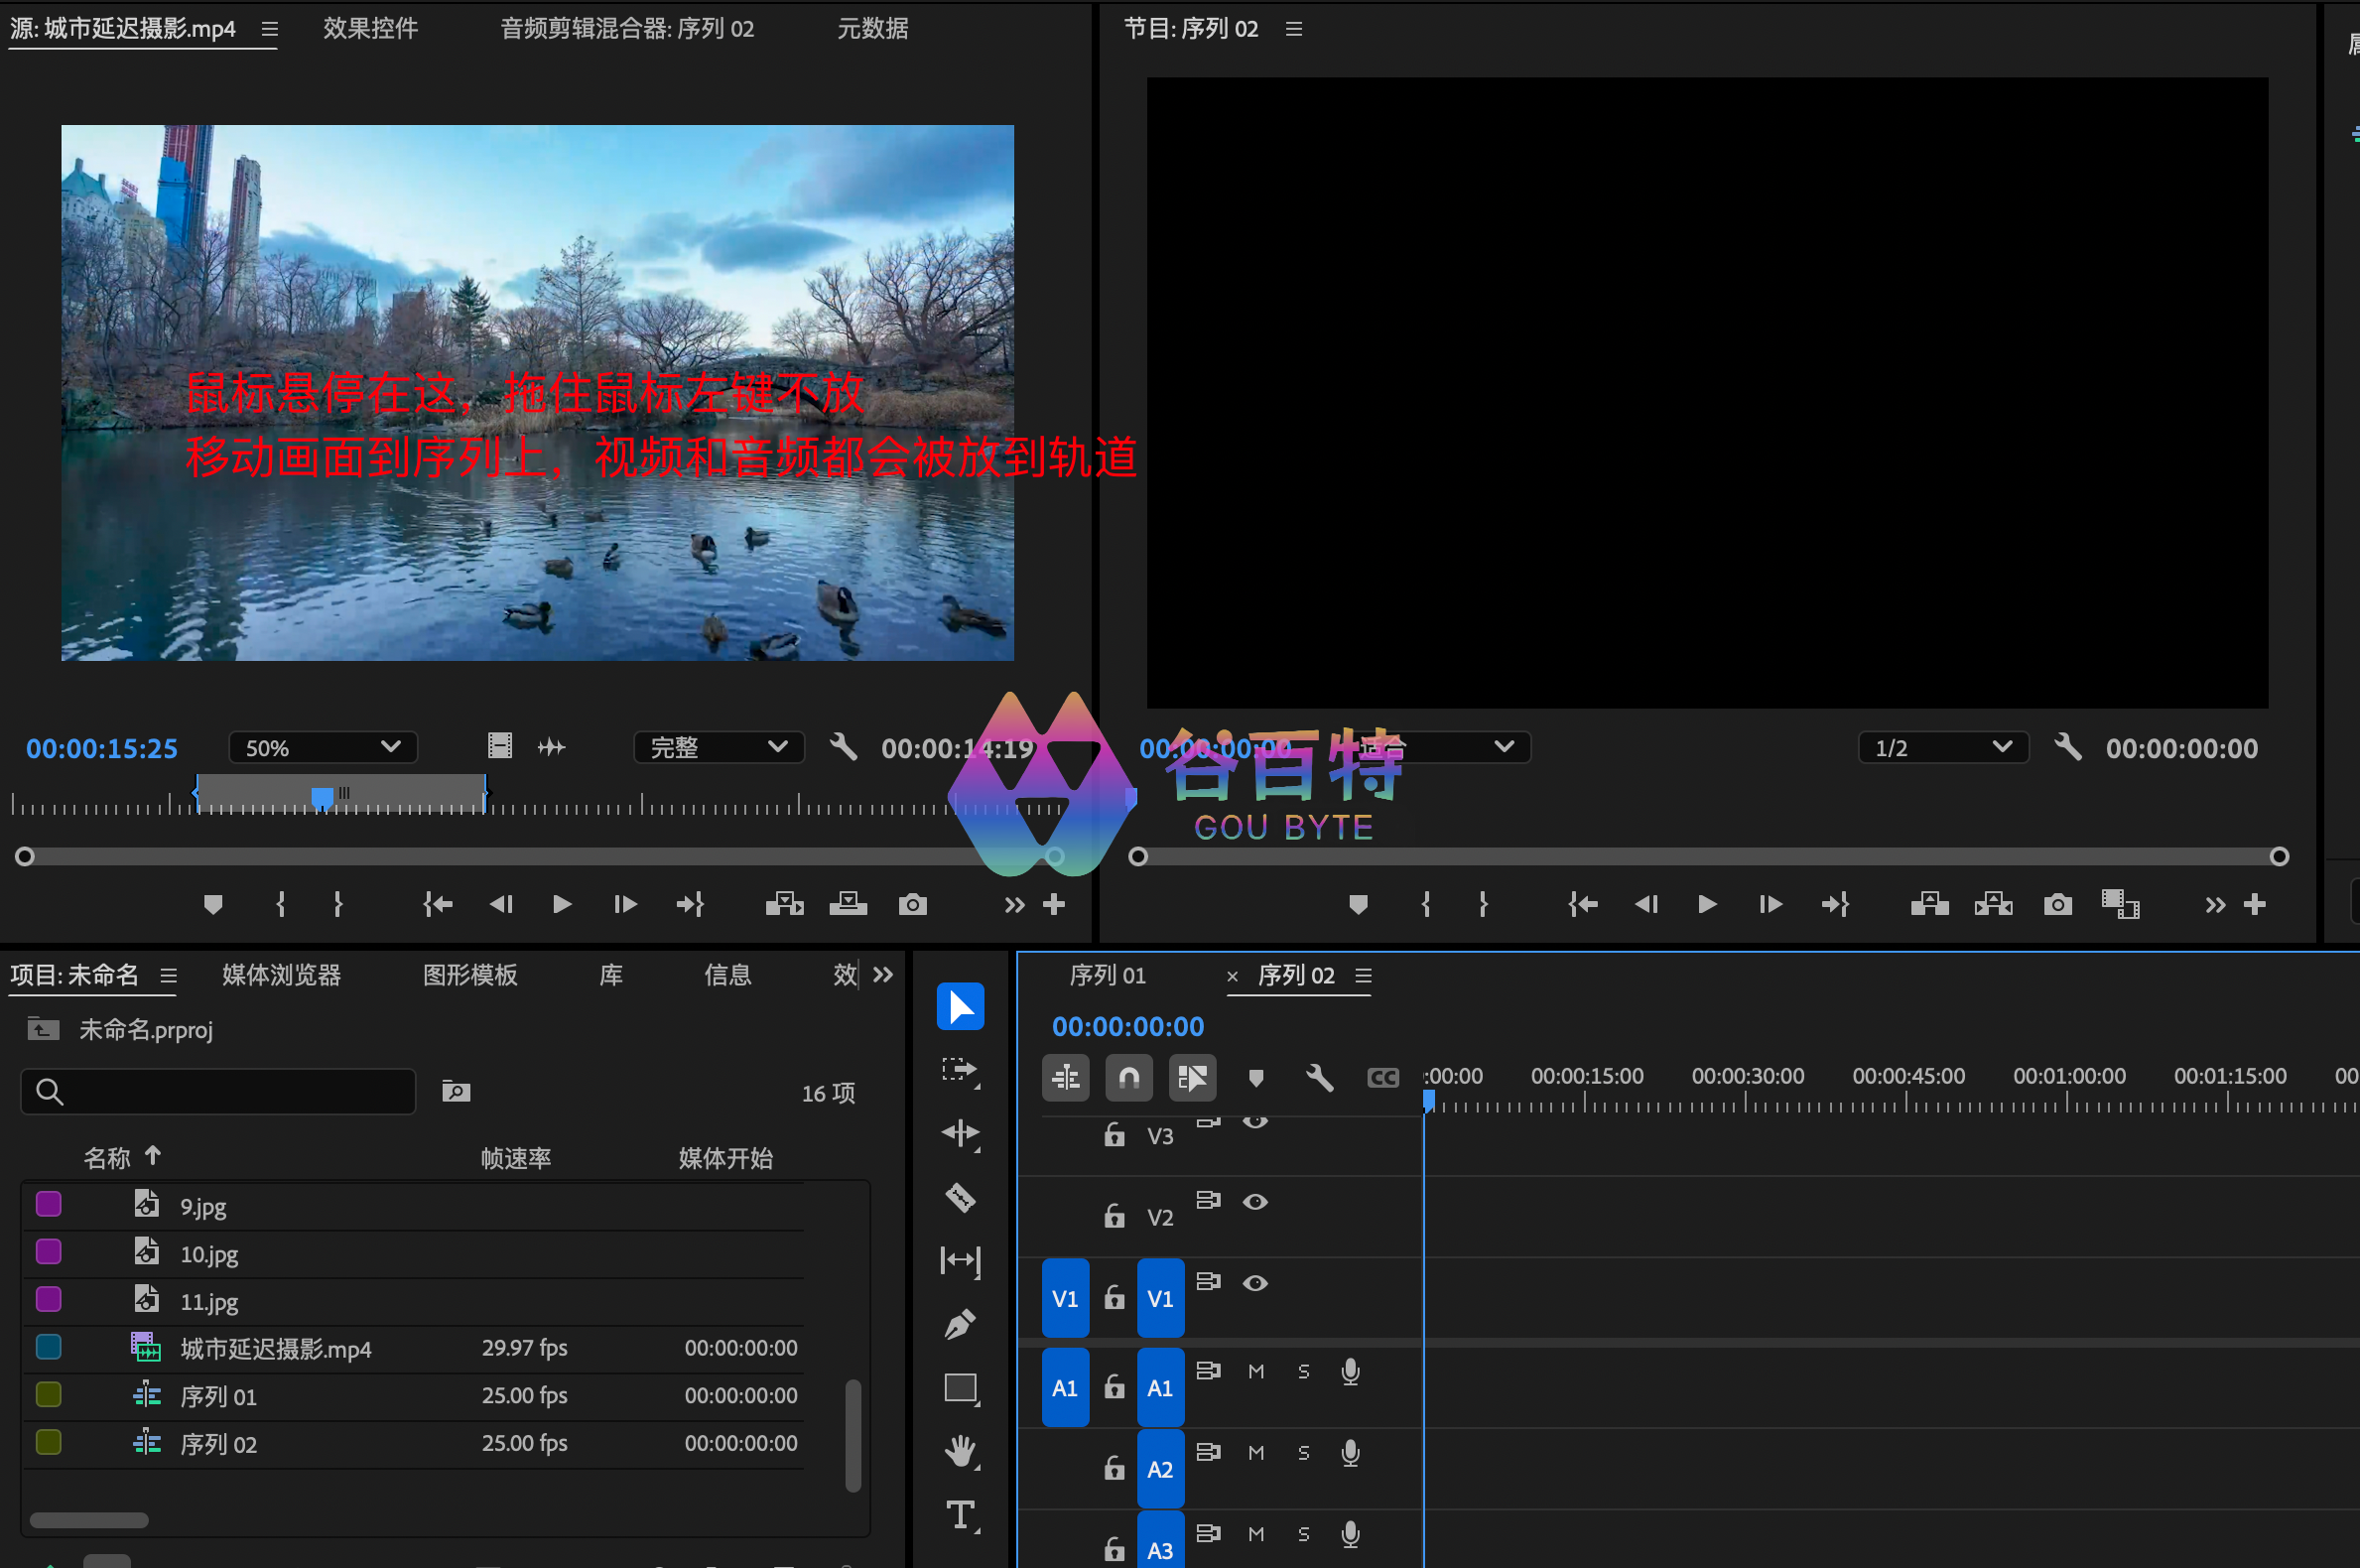Switch to the 效果控件 tab
The width and height of the screenshot is (2360, 1568).
pyautogui.click(x=370, y=28)
